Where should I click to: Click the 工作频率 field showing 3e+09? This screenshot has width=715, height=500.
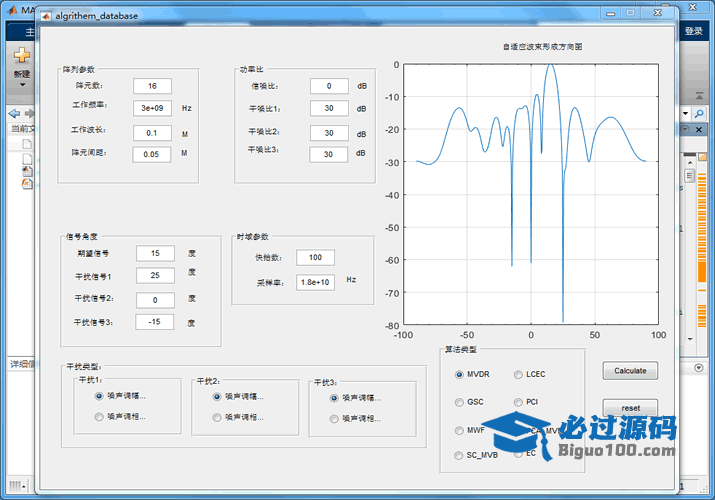tap(152, 108)
